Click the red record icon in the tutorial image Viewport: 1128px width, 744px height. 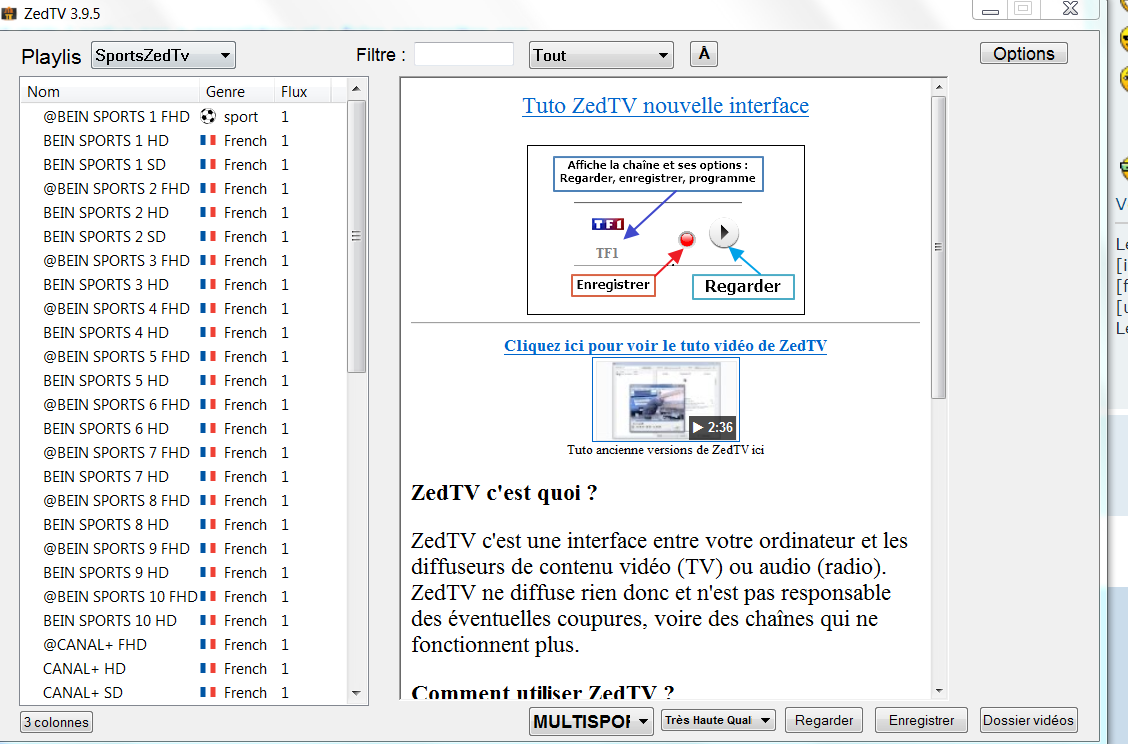[x=687, y=239]
